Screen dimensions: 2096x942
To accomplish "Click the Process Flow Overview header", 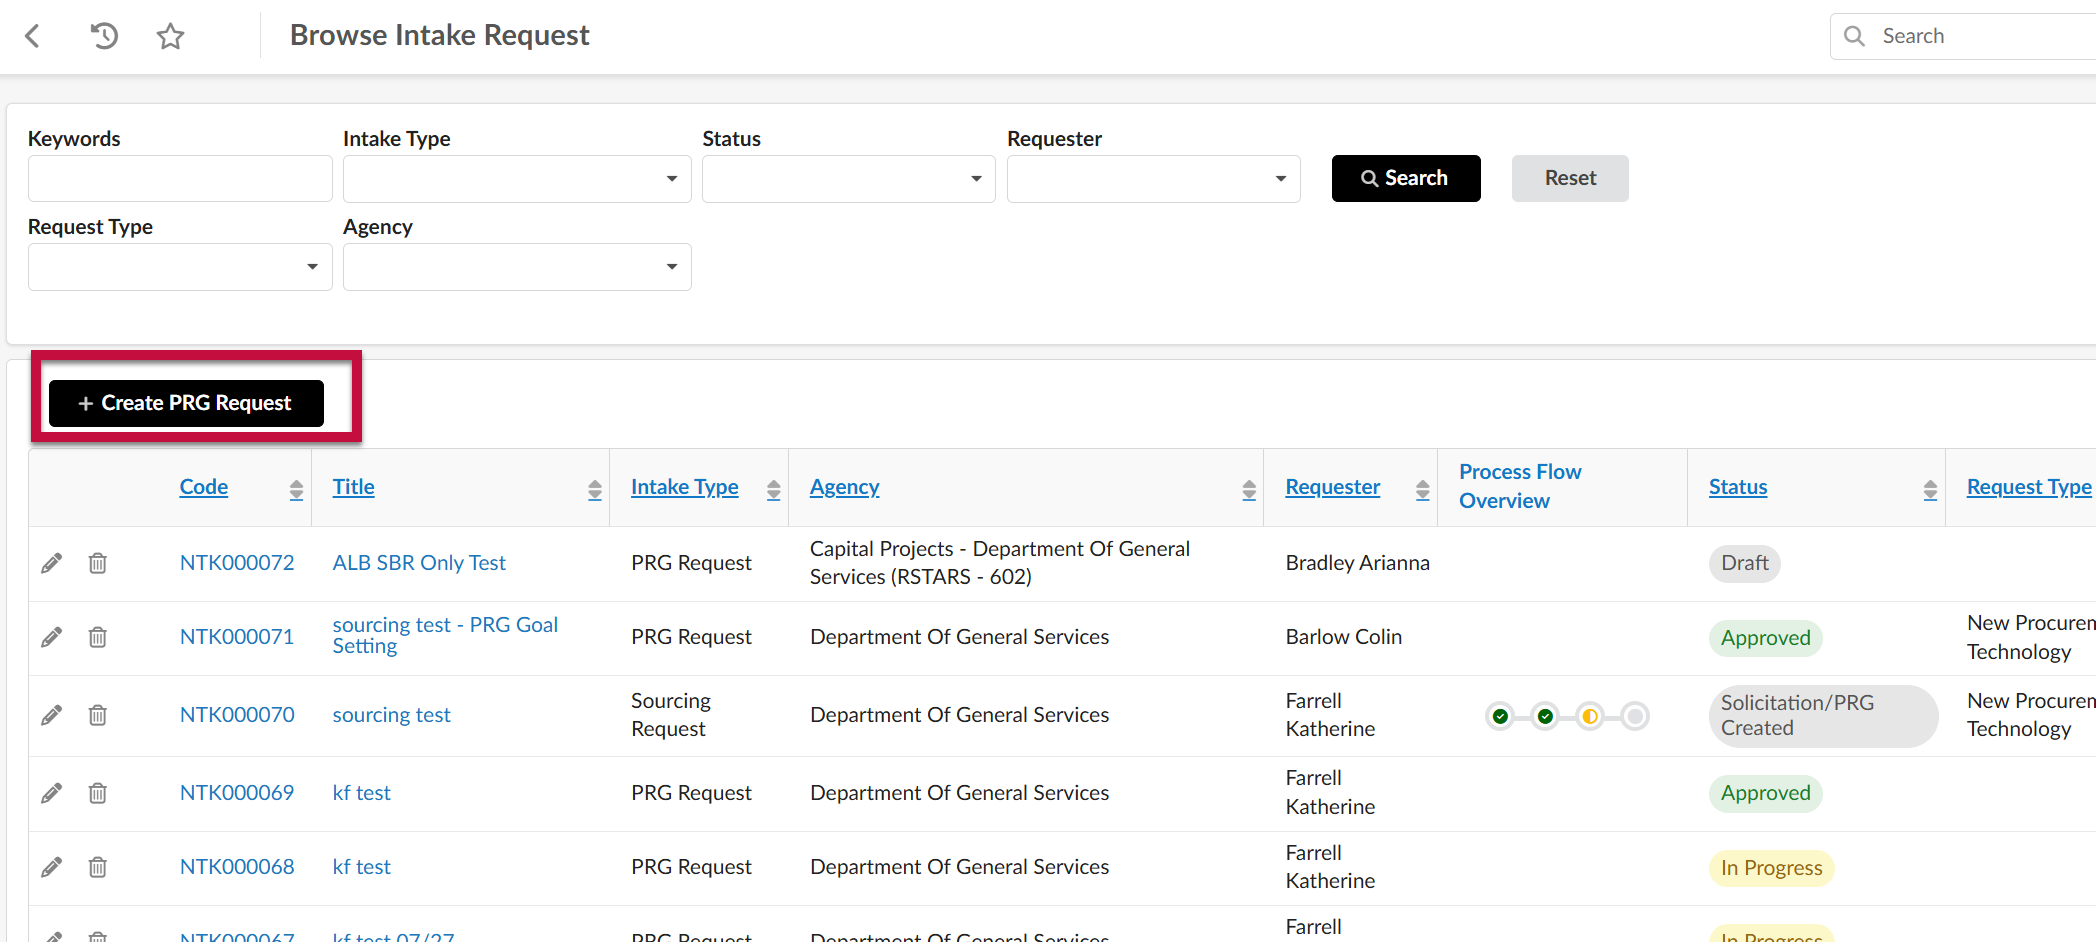I will pos(1520,486).
